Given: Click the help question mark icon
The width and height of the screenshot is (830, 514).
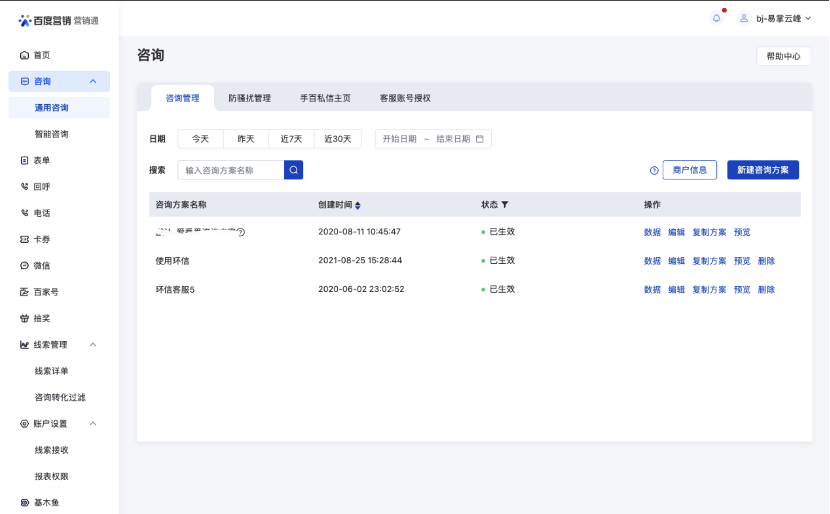Looking at the screenshot, I should [x=654, y=171].
